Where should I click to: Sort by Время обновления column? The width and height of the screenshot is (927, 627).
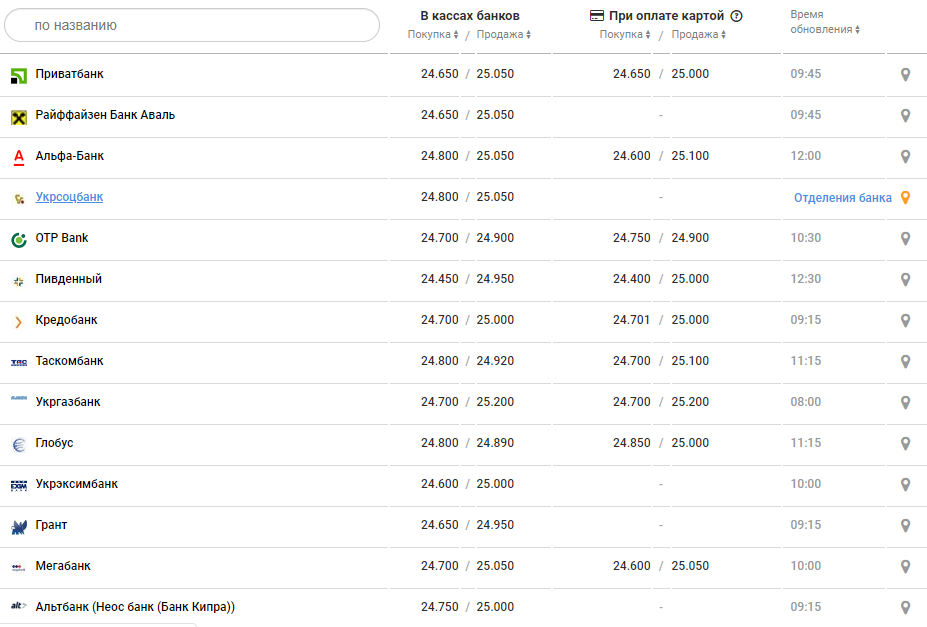pyautogui.click(x=825, y=30)
